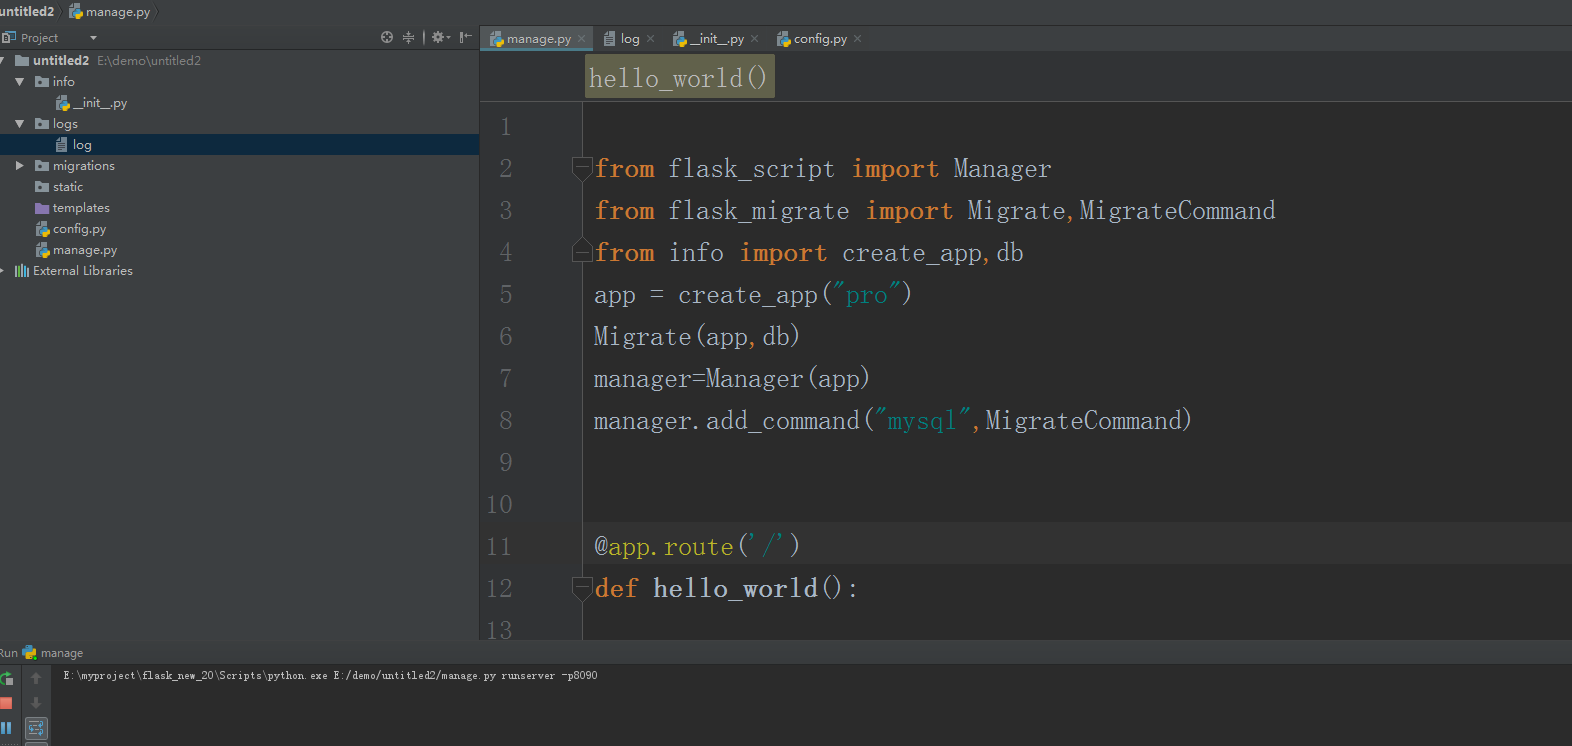Image resolution: width=1572 pixels, height=746 pixels.
Task: Click the up stack trace arrow
Action: pyautogui.click(x=36, y=678)
